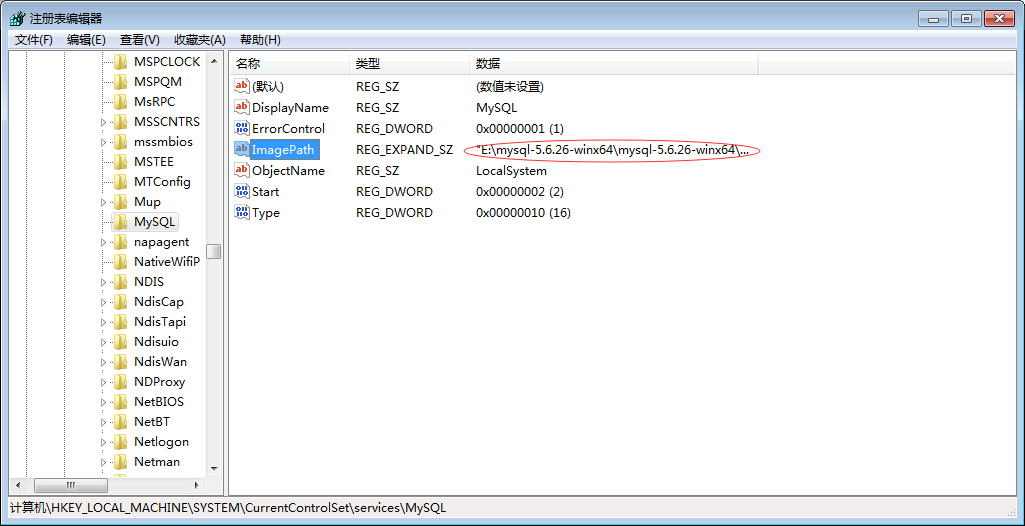The image size is (1025, 526).
Task: Sort values by the 数据 column header
Action: [614, 64]
